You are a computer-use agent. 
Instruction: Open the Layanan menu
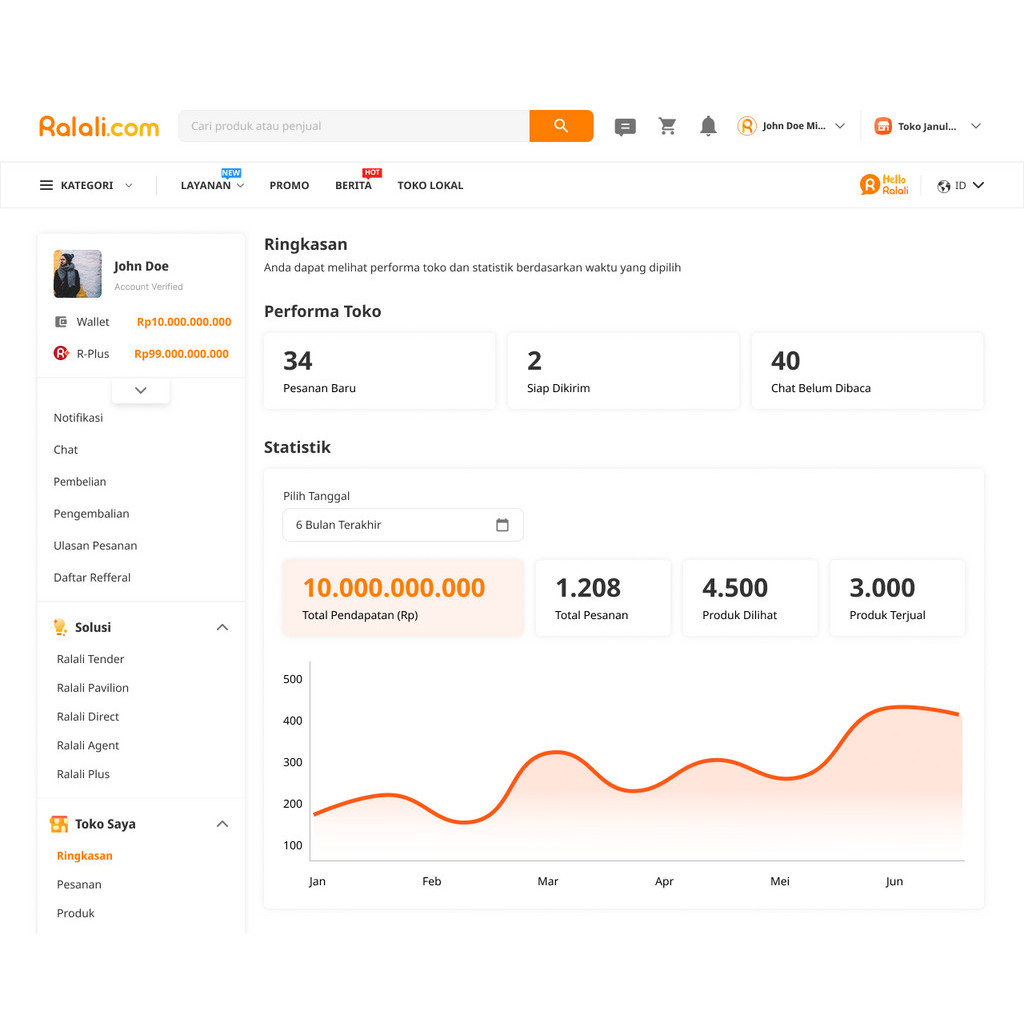pos(212,186)
